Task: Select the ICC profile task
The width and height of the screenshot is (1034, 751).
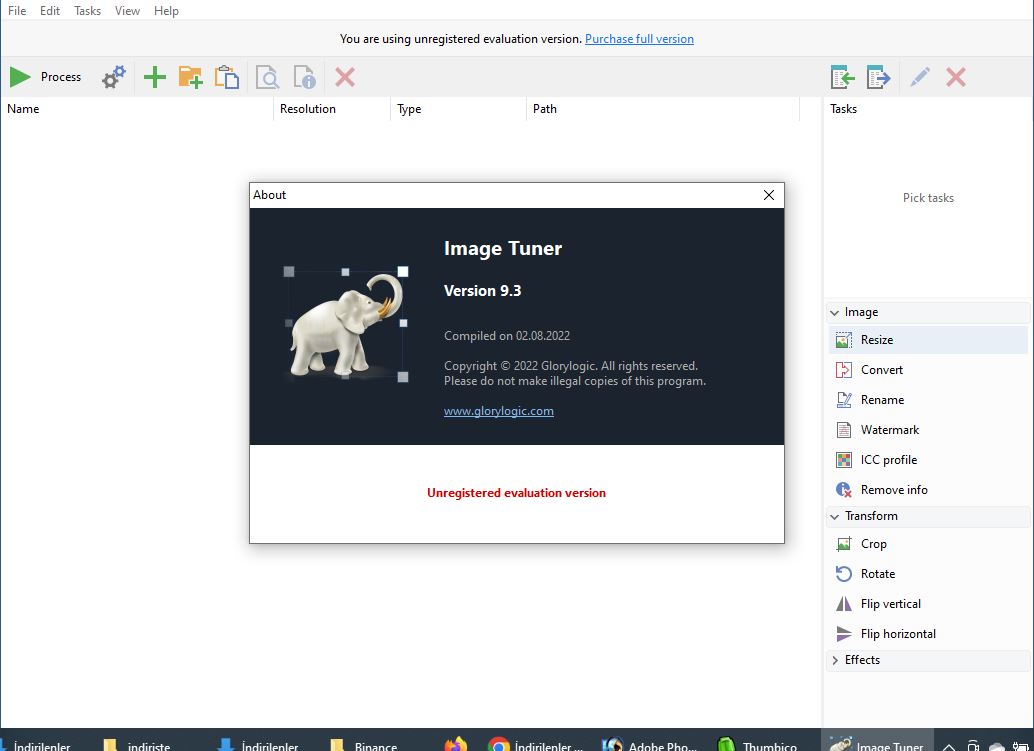Action: tap(928, 460)
